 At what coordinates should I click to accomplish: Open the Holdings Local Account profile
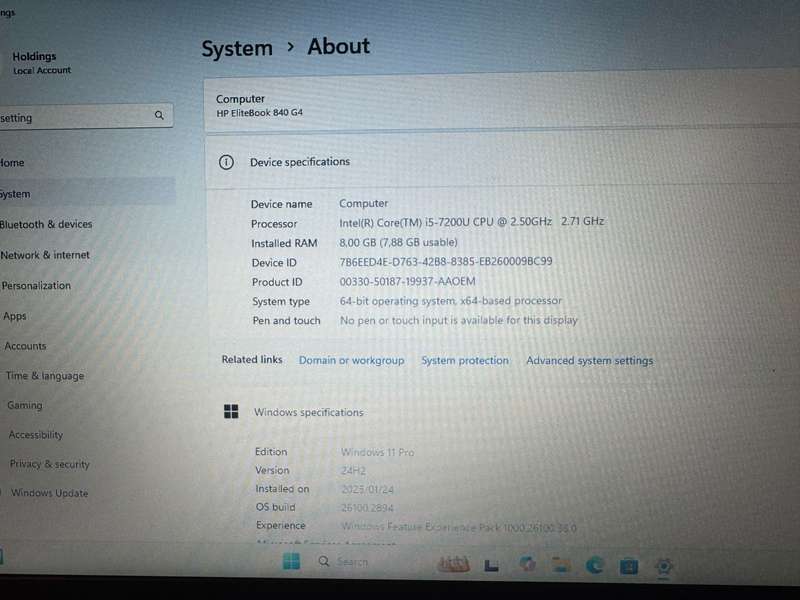tap(41, 63)
